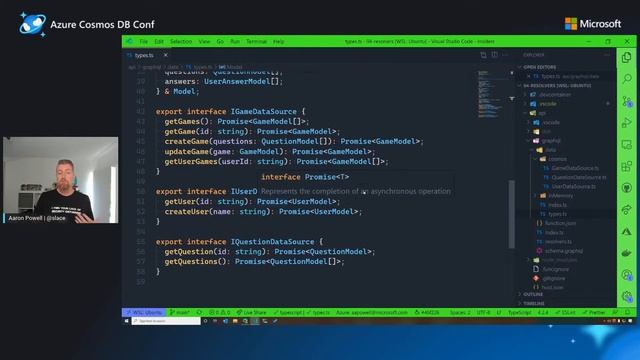Image resolution: width=640 pixels, height=360 pixels.
Task: Open the Explorer view in the activity bar
Action: click(627, 58)
